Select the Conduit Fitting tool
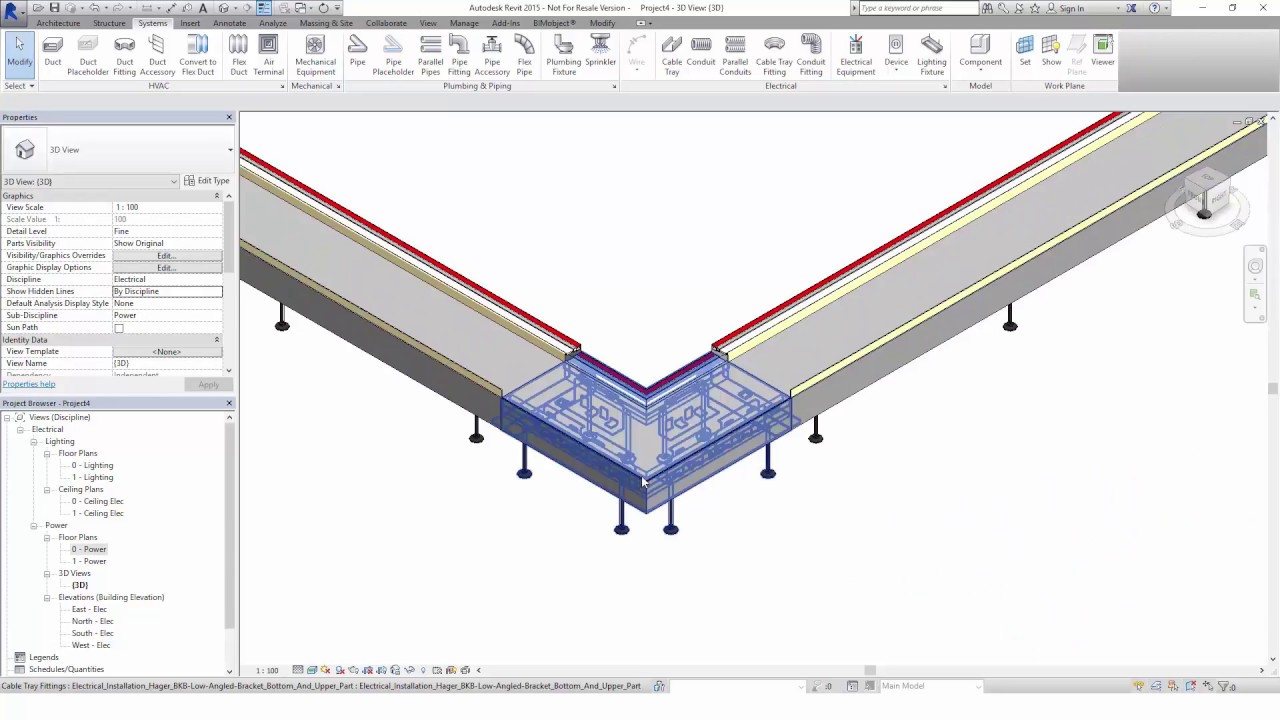Image resolution: width=1280 pixels, height=720 pixels. tap(811, 54)
